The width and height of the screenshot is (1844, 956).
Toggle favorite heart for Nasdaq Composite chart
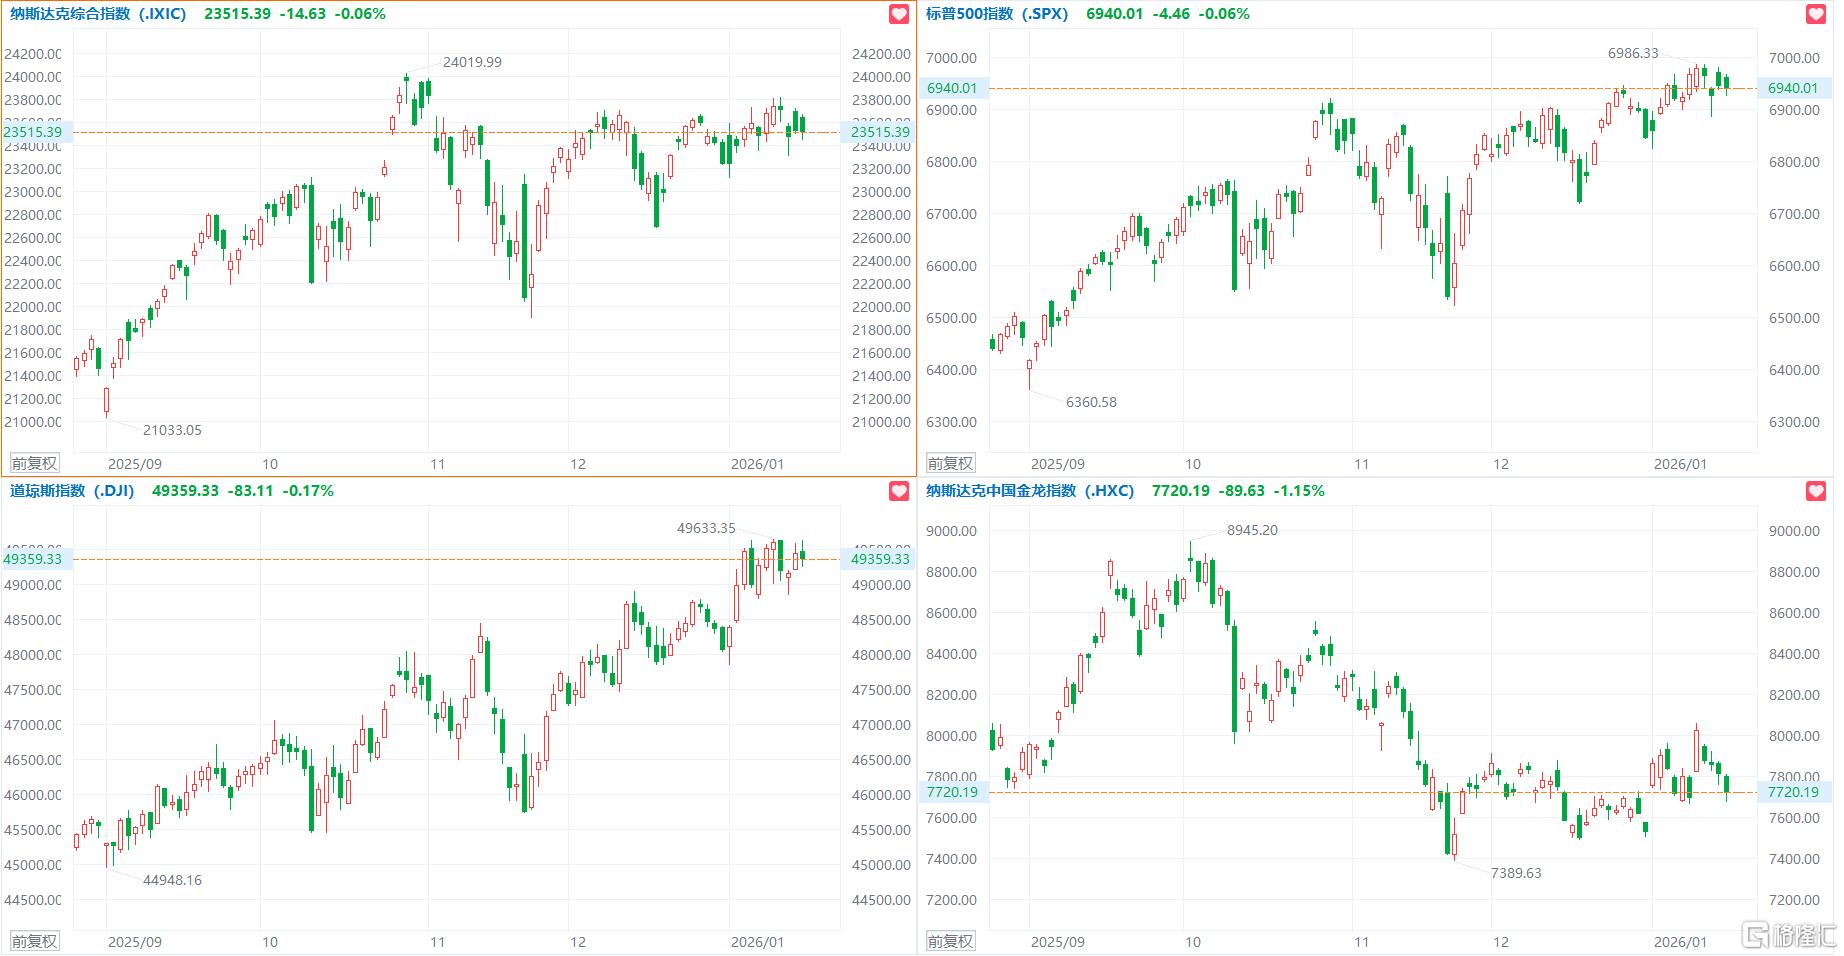(x=899, y=14)
